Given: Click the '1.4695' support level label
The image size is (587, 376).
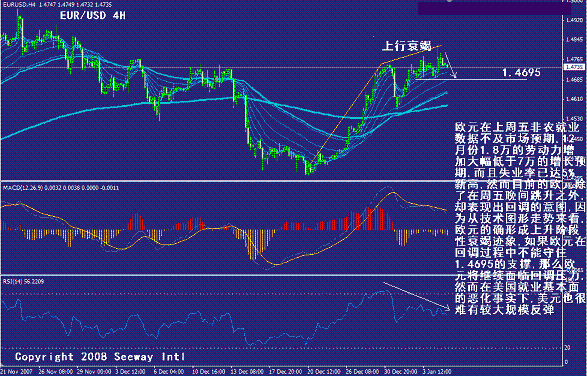Looking at the screenshot, I should tap(521, 73).
